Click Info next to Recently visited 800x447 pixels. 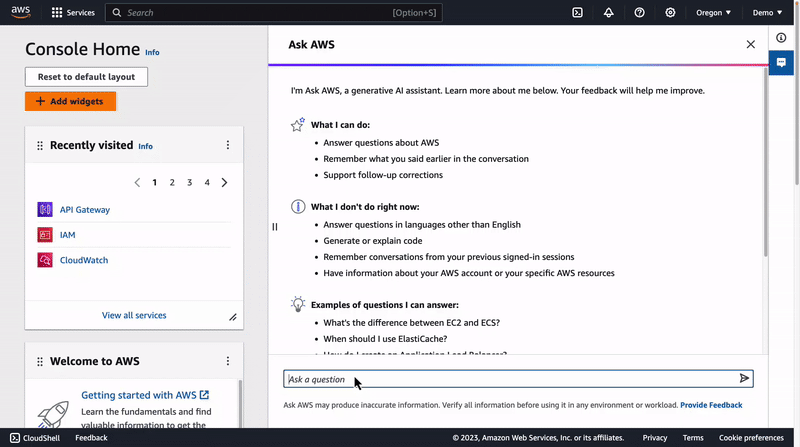coord(145,146)
